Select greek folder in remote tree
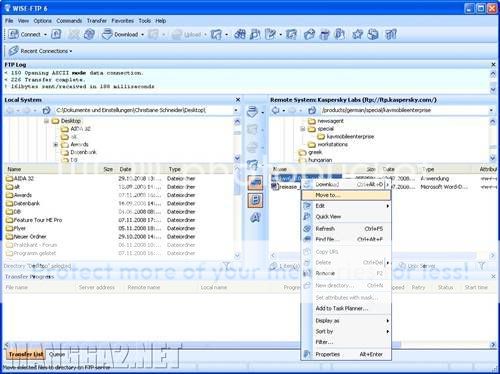This screenshot has height=374, width=500. [x=315, y=152]
